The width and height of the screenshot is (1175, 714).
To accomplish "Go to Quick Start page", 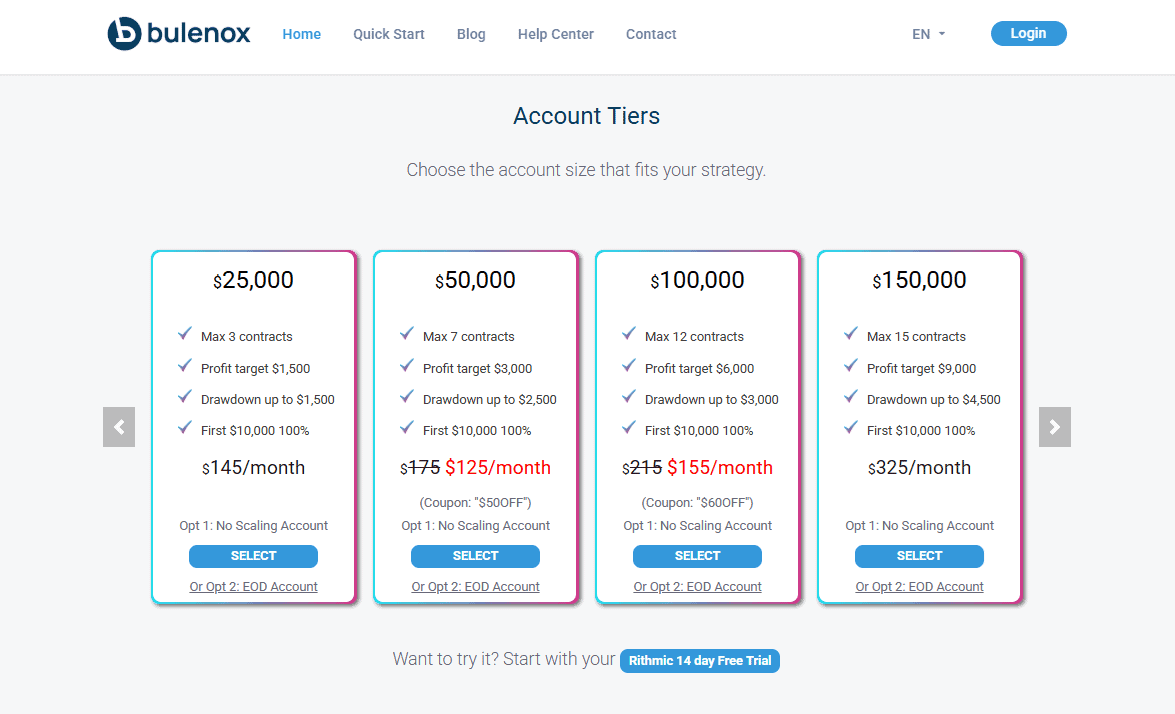I will [389, 34].
